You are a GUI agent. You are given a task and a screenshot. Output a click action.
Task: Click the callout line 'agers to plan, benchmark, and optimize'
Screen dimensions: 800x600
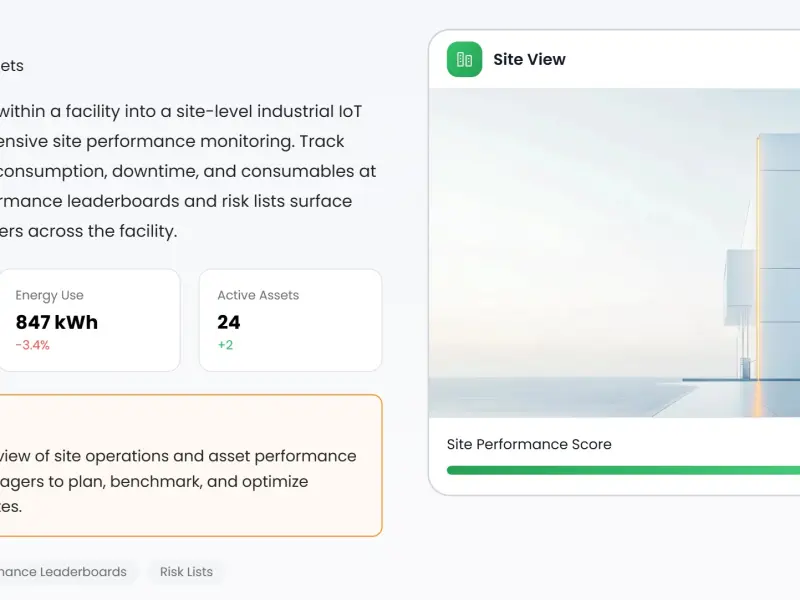pos(154,482)
